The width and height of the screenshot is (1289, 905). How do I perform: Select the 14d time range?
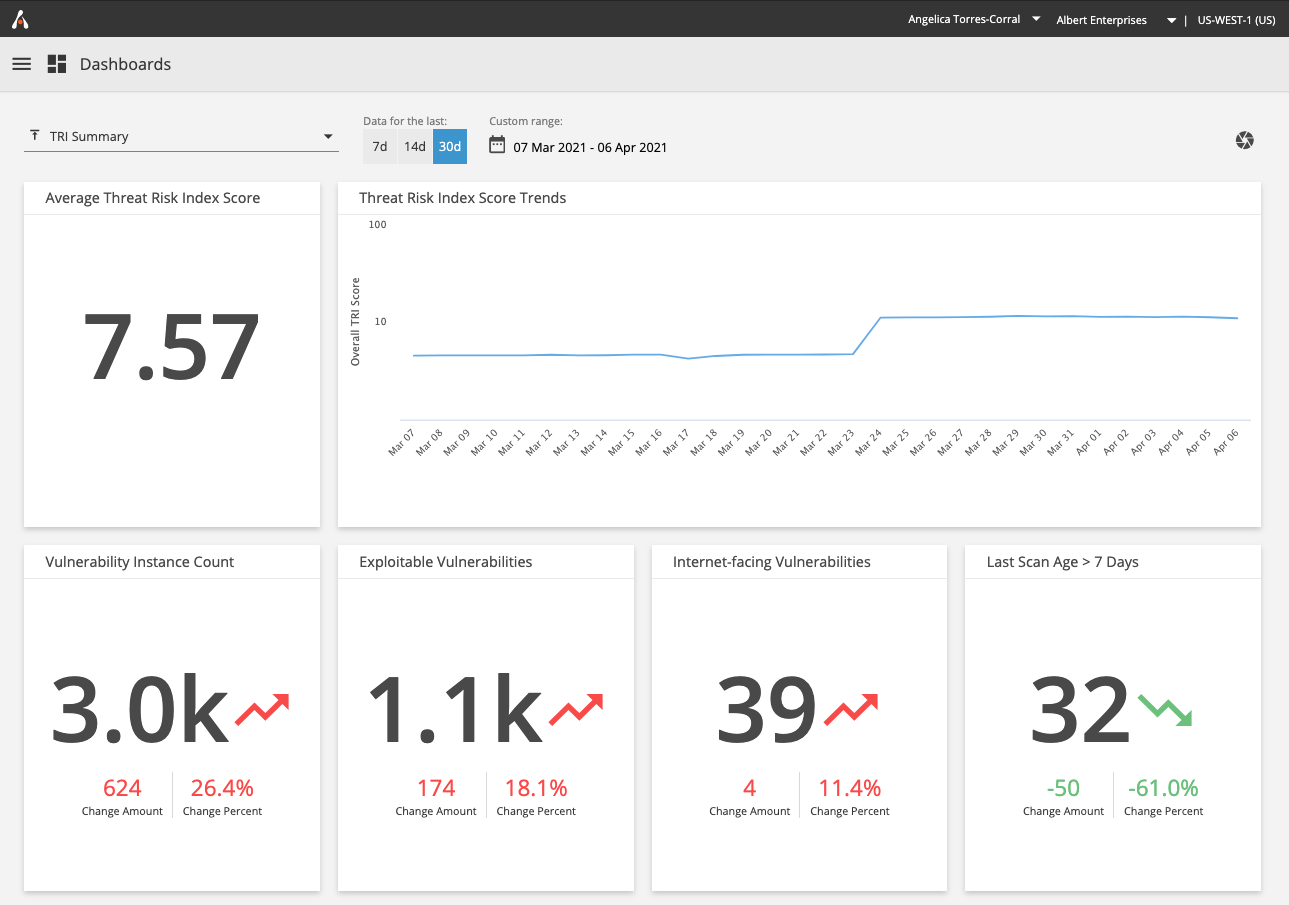[414, 145]
